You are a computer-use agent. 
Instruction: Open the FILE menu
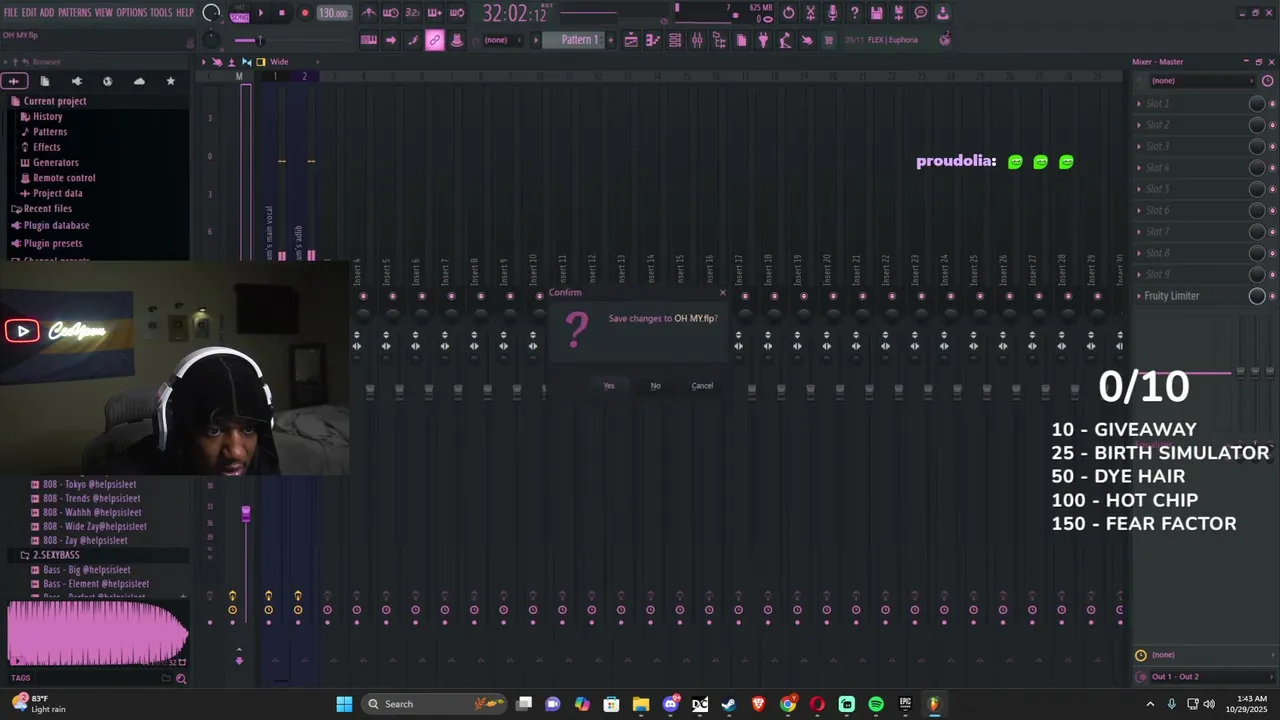[x=10, y=13]
